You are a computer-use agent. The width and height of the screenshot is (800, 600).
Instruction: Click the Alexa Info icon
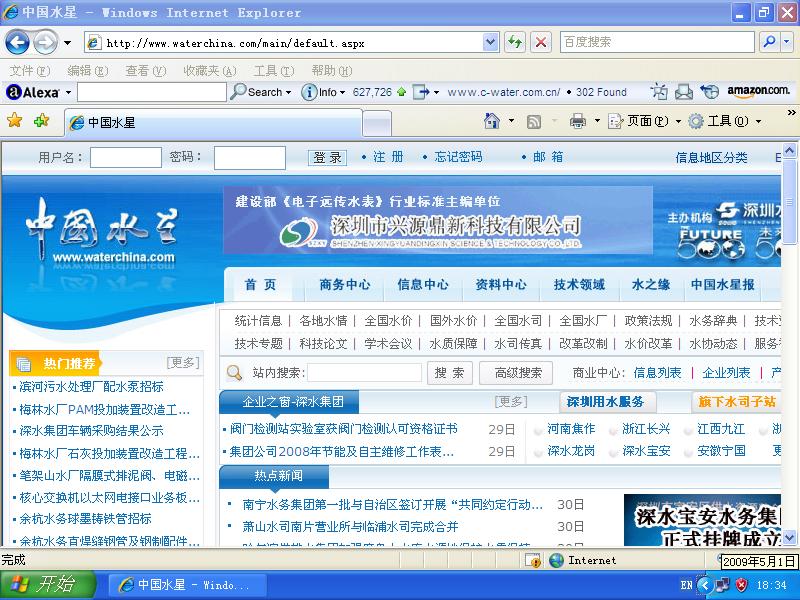coord(309,92)
